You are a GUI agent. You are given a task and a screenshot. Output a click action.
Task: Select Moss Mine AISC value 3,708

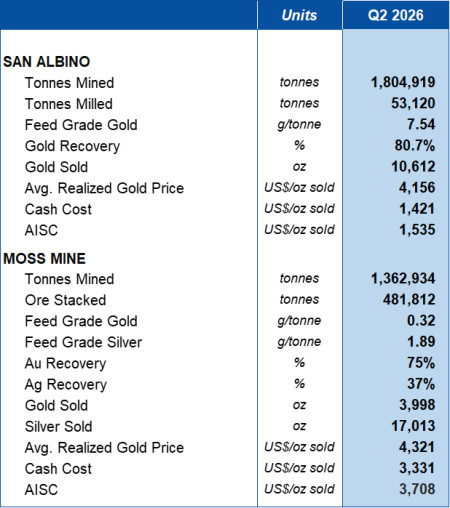(417, 489)
